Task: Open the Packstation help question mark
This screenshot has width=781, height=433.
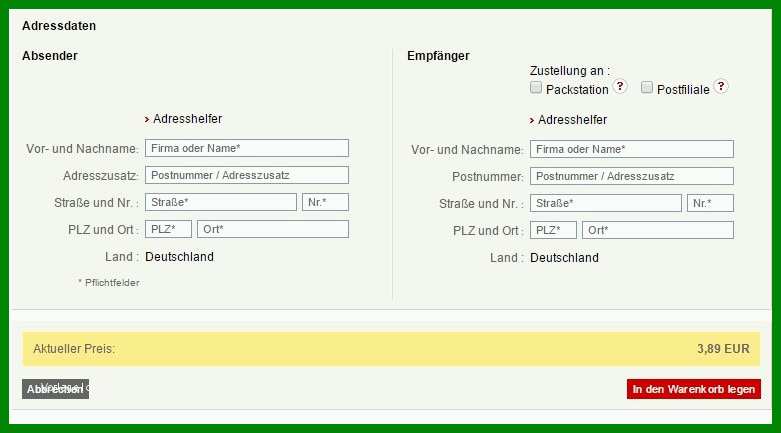Action: 620,86
